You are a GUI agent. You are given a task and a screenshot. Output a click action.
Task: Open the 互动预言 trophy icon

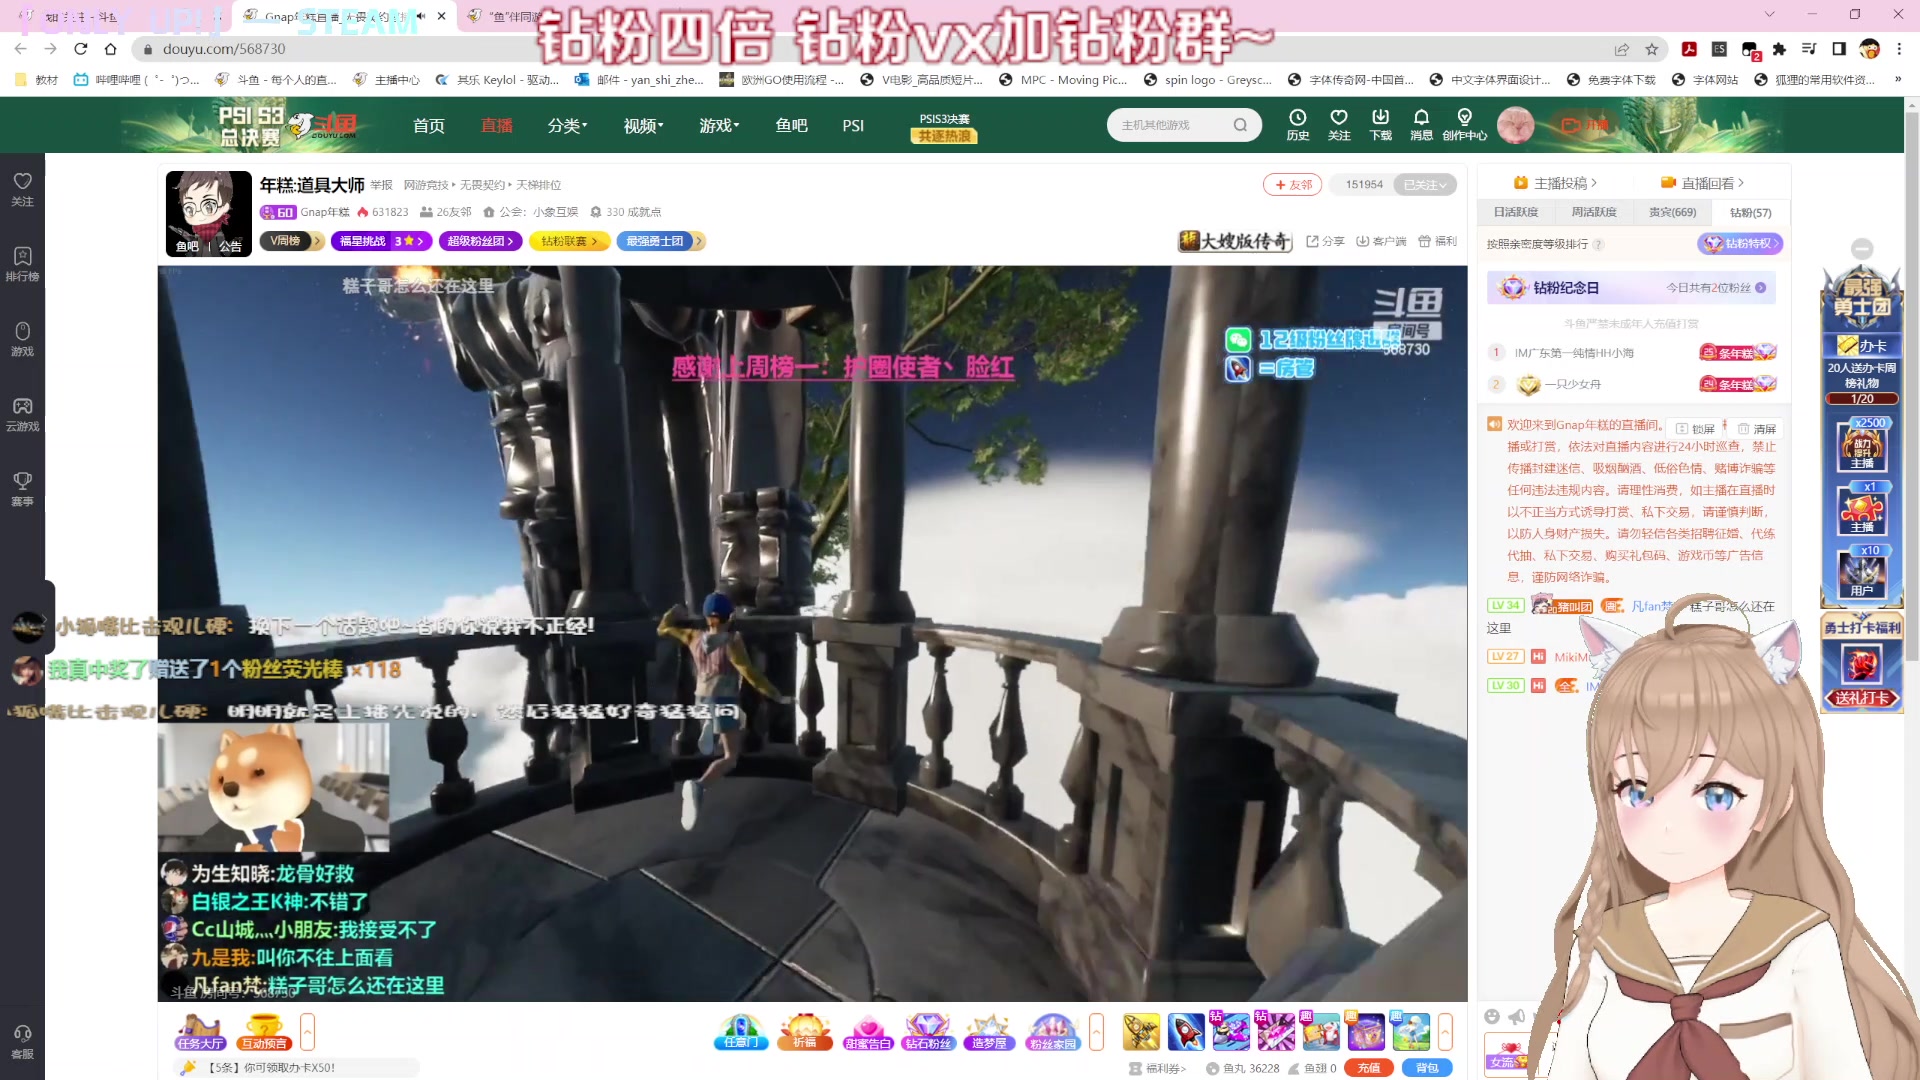(x=264, y=1032)
